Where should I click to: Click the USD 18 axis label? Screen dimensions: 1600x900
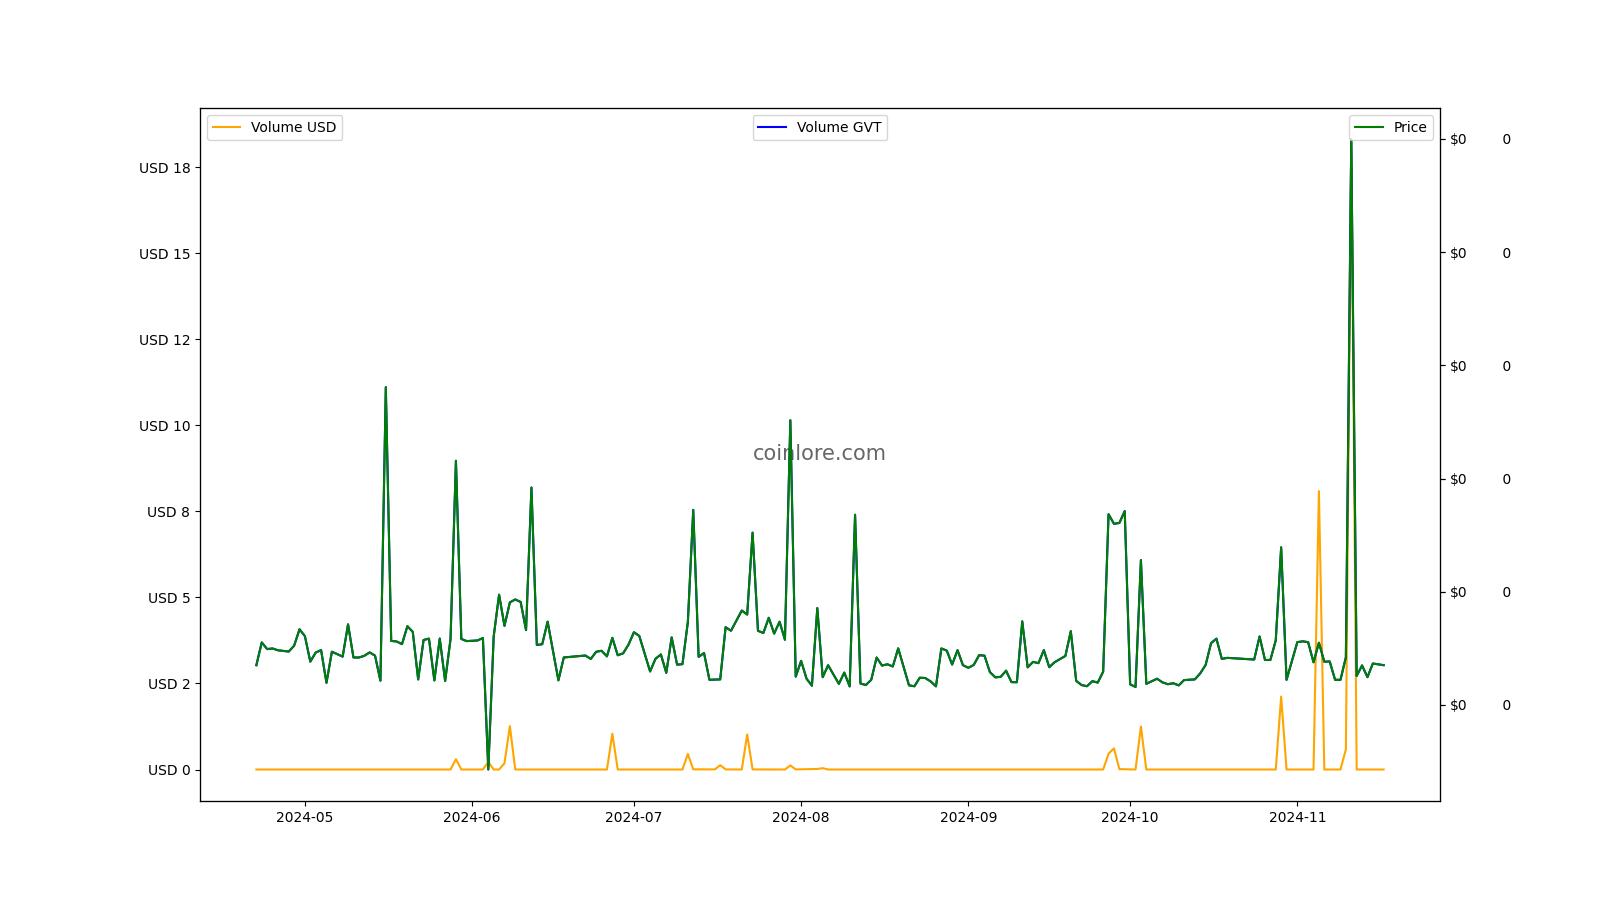click(x=164, y=168)
